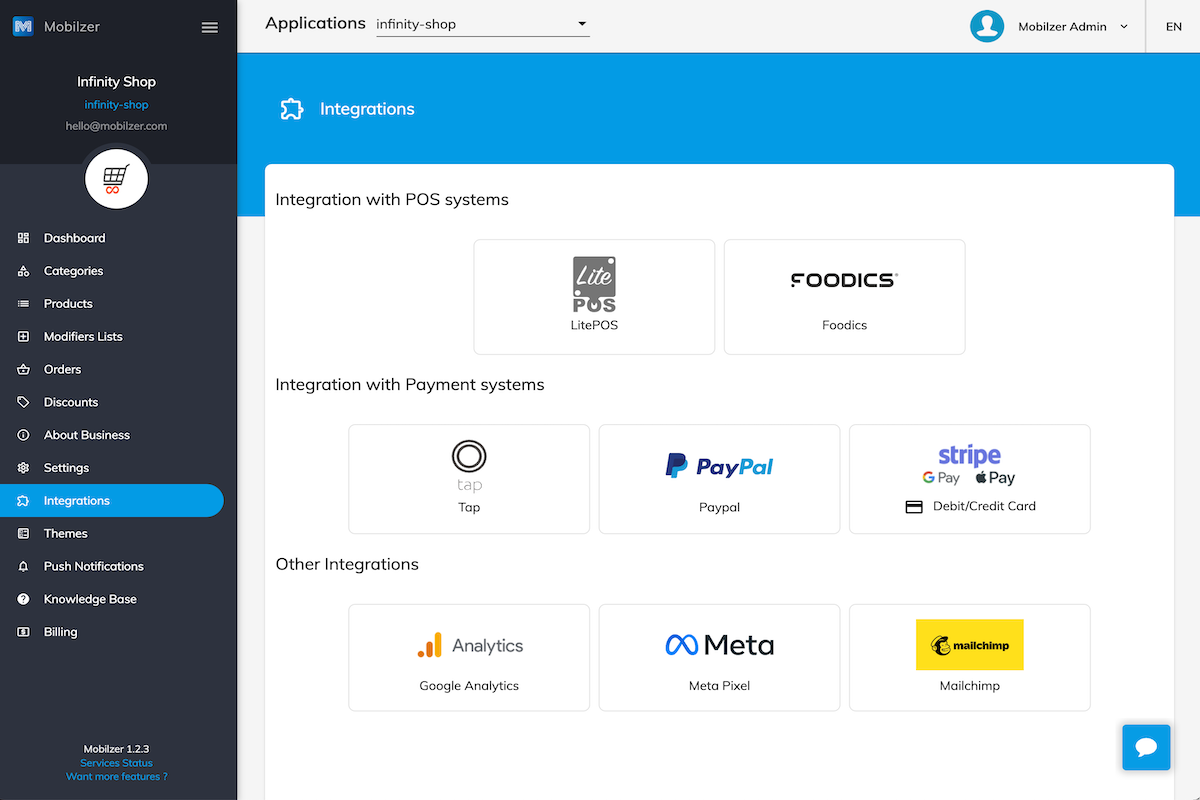Collapse sidebar with hamburger menu icon

pos(210,27)
